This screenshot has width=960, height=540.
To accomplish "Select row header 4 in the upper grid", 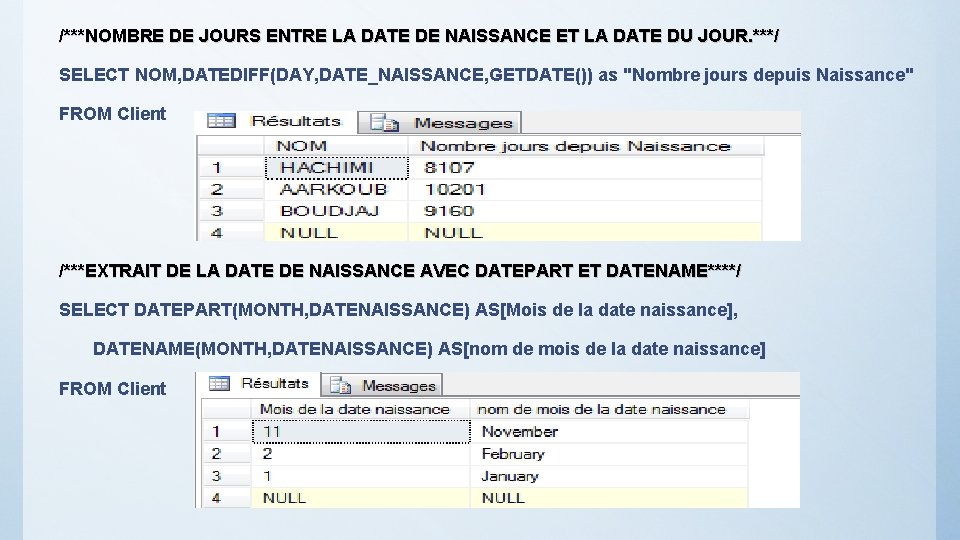I will tap(231, 232).
